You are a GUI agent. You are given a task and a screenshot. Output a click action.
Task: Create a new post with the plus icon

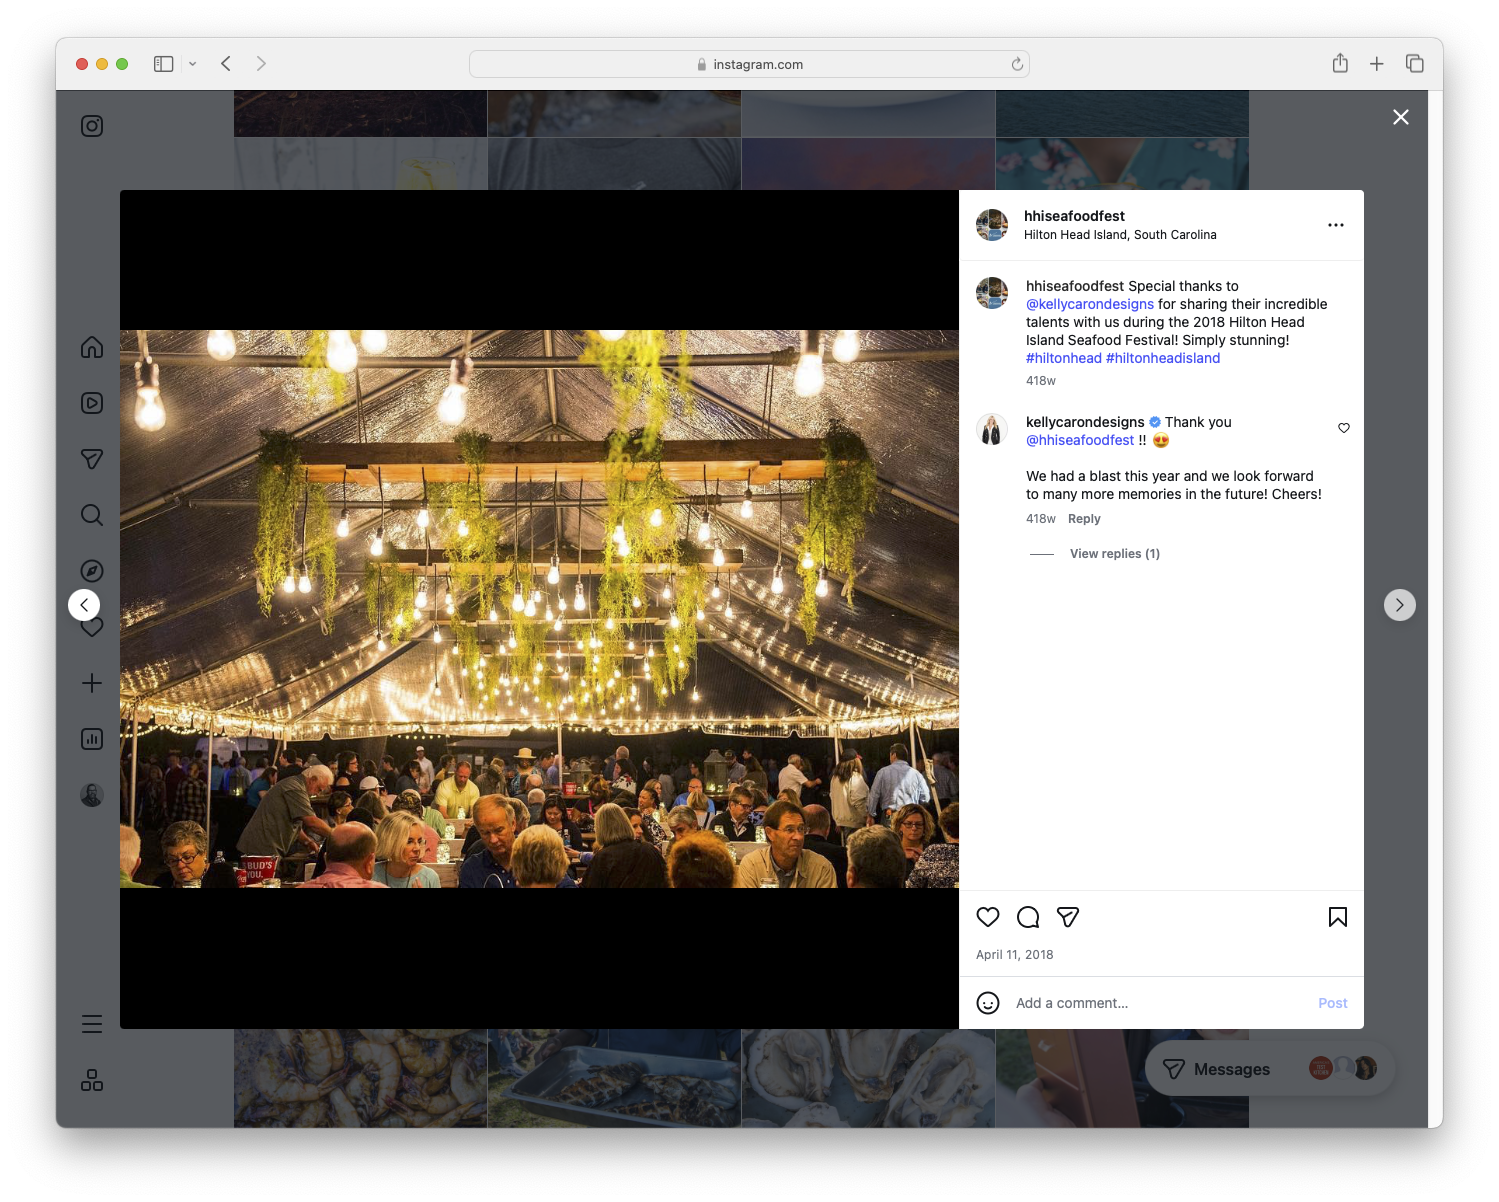(x=91, y=683)
